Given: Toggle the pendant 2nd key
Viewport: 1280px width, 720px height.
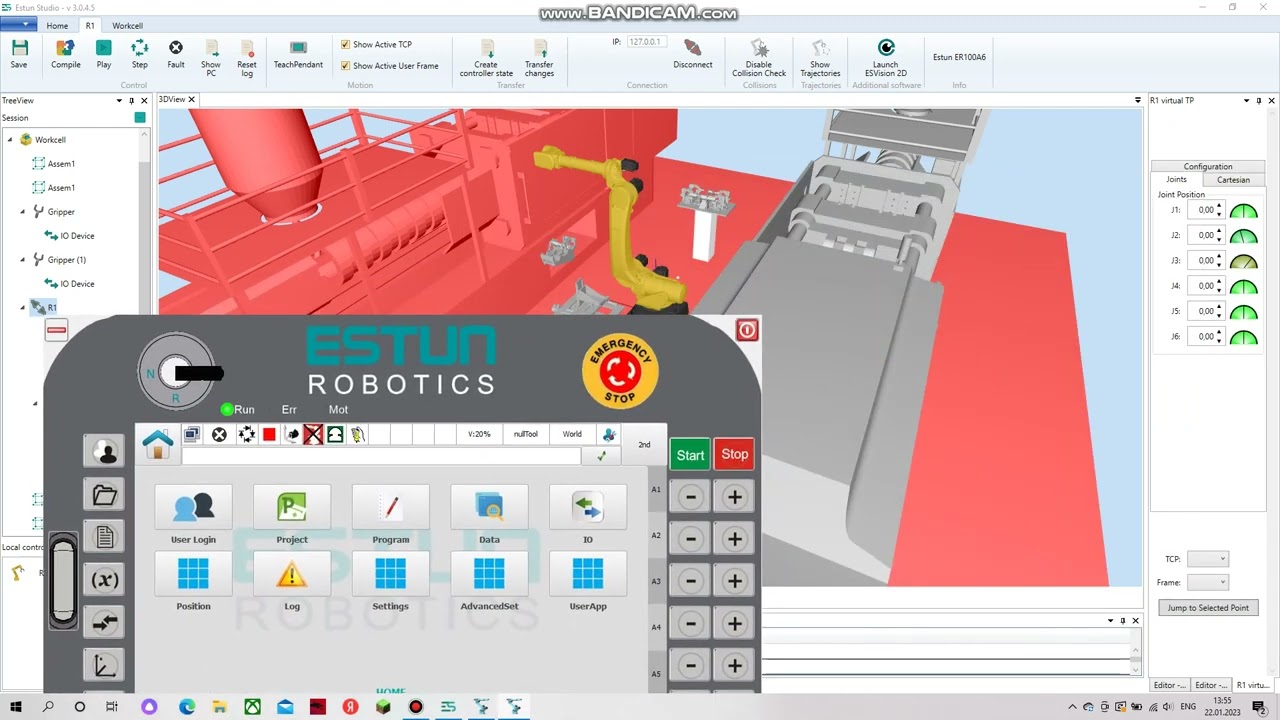Looking at the screenshot, I should point(644,445).
